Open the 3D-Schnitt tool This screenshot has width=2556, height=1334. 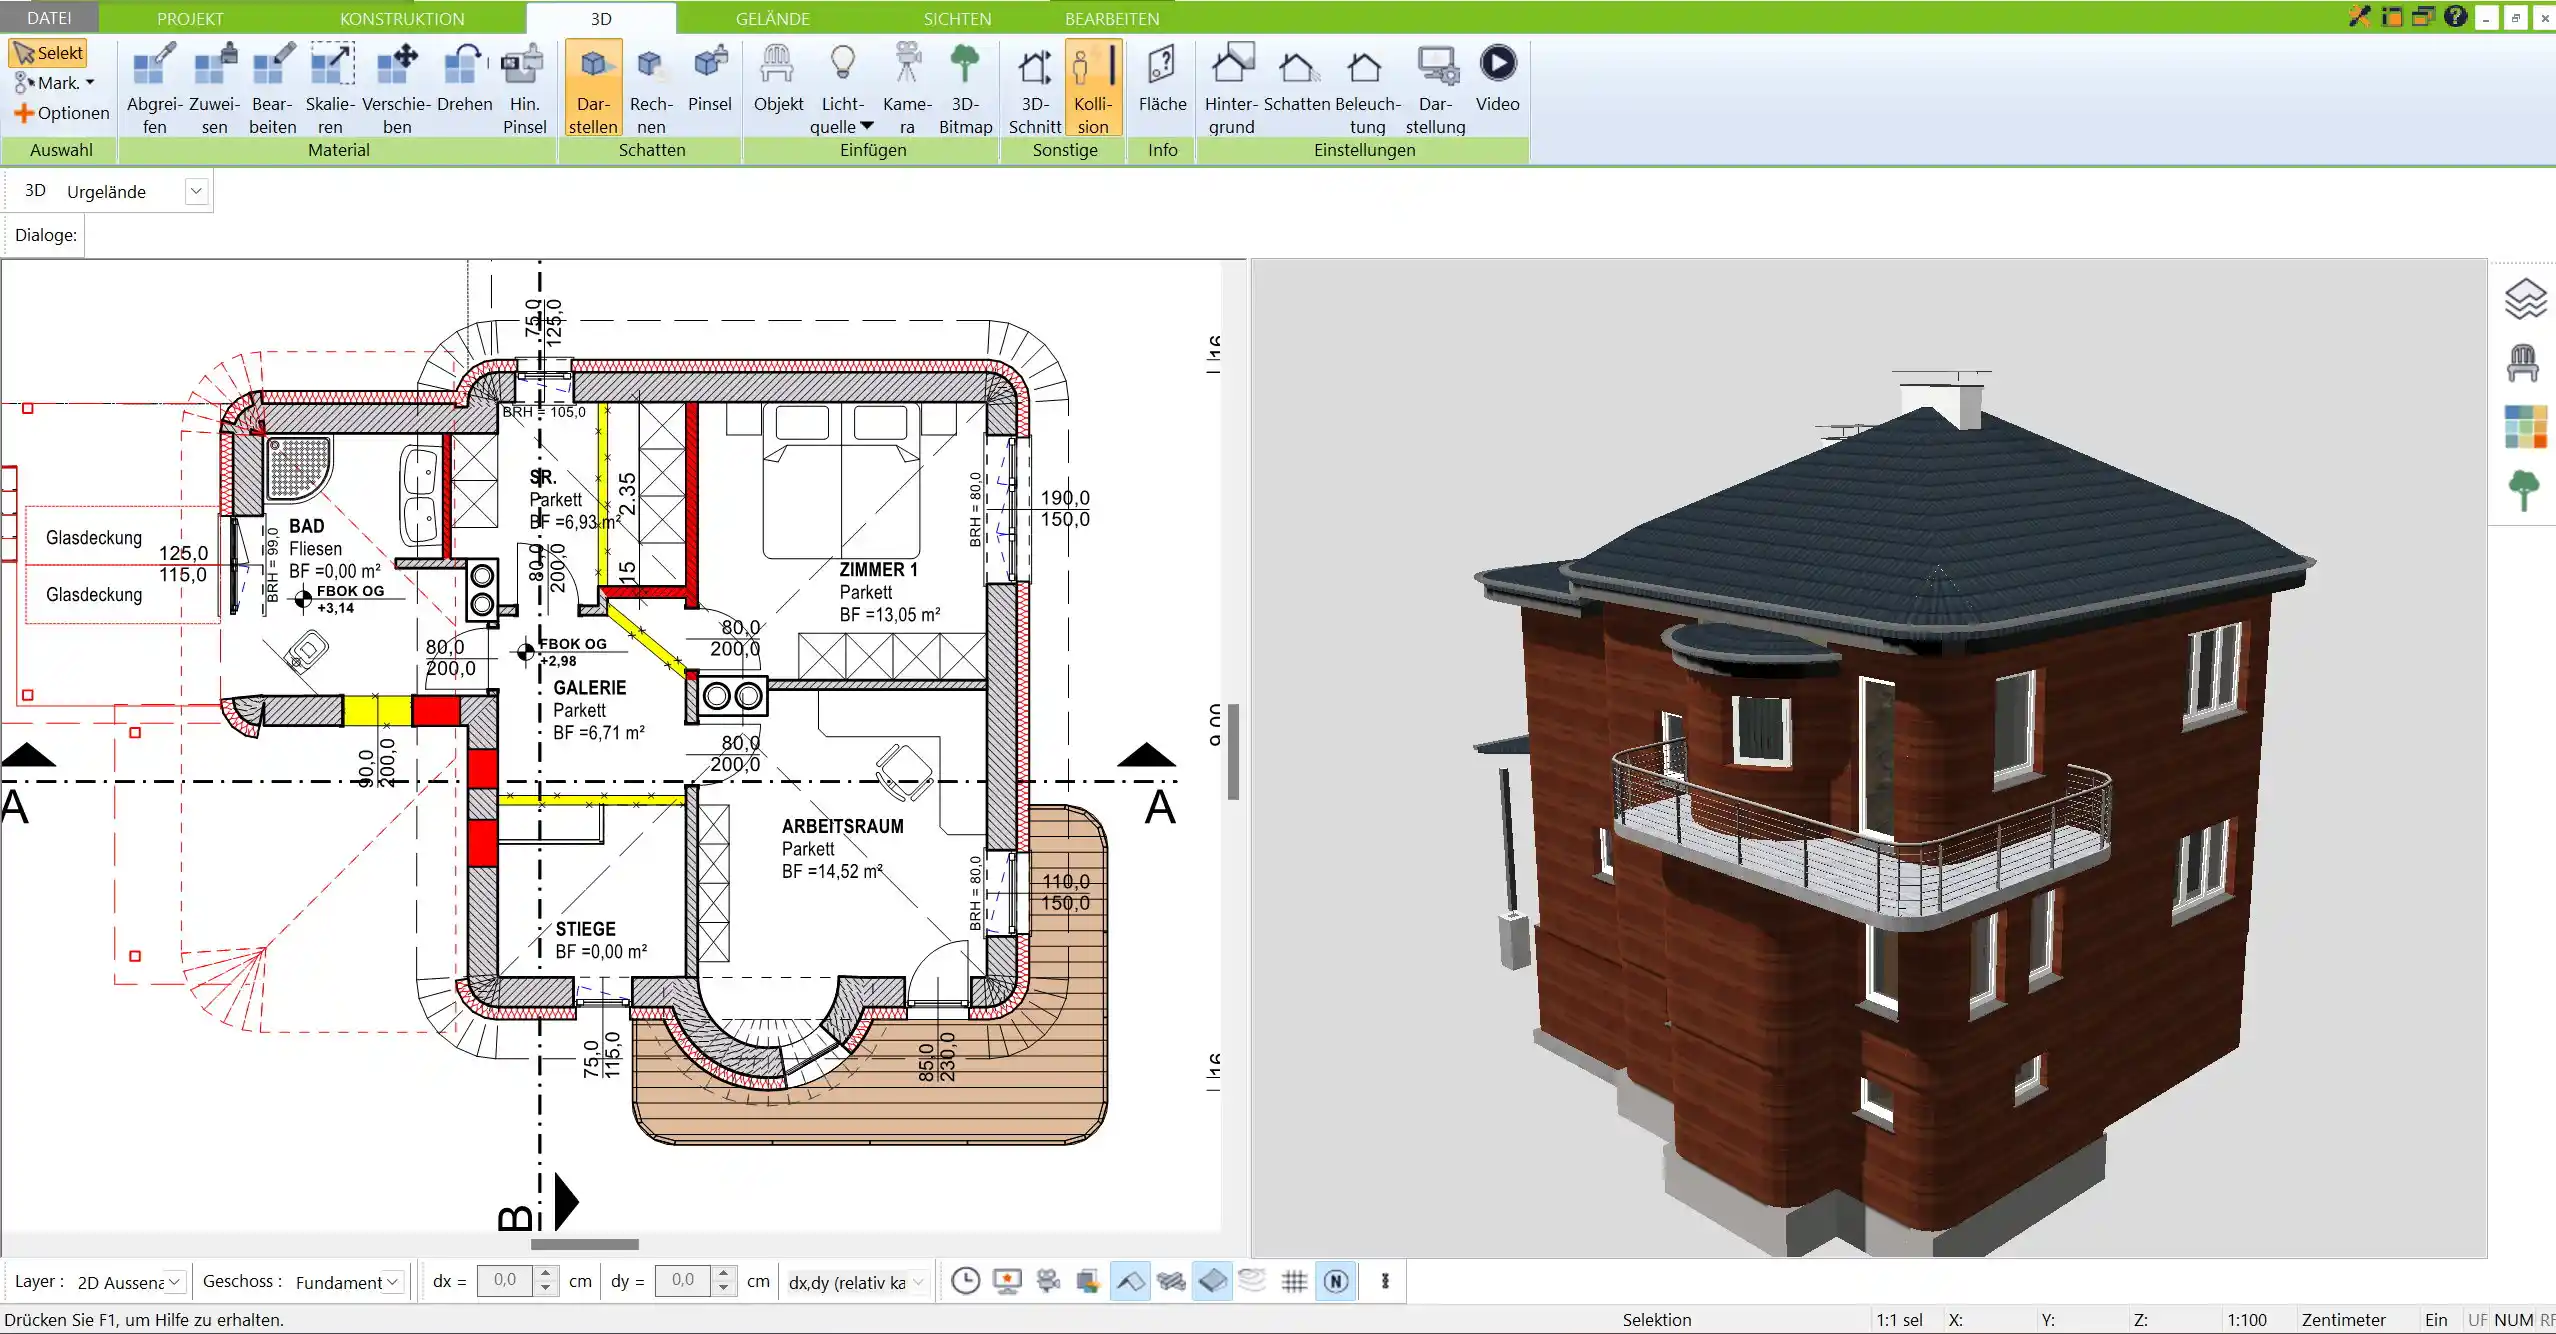pyautogui.click(x=1035, y=88)
